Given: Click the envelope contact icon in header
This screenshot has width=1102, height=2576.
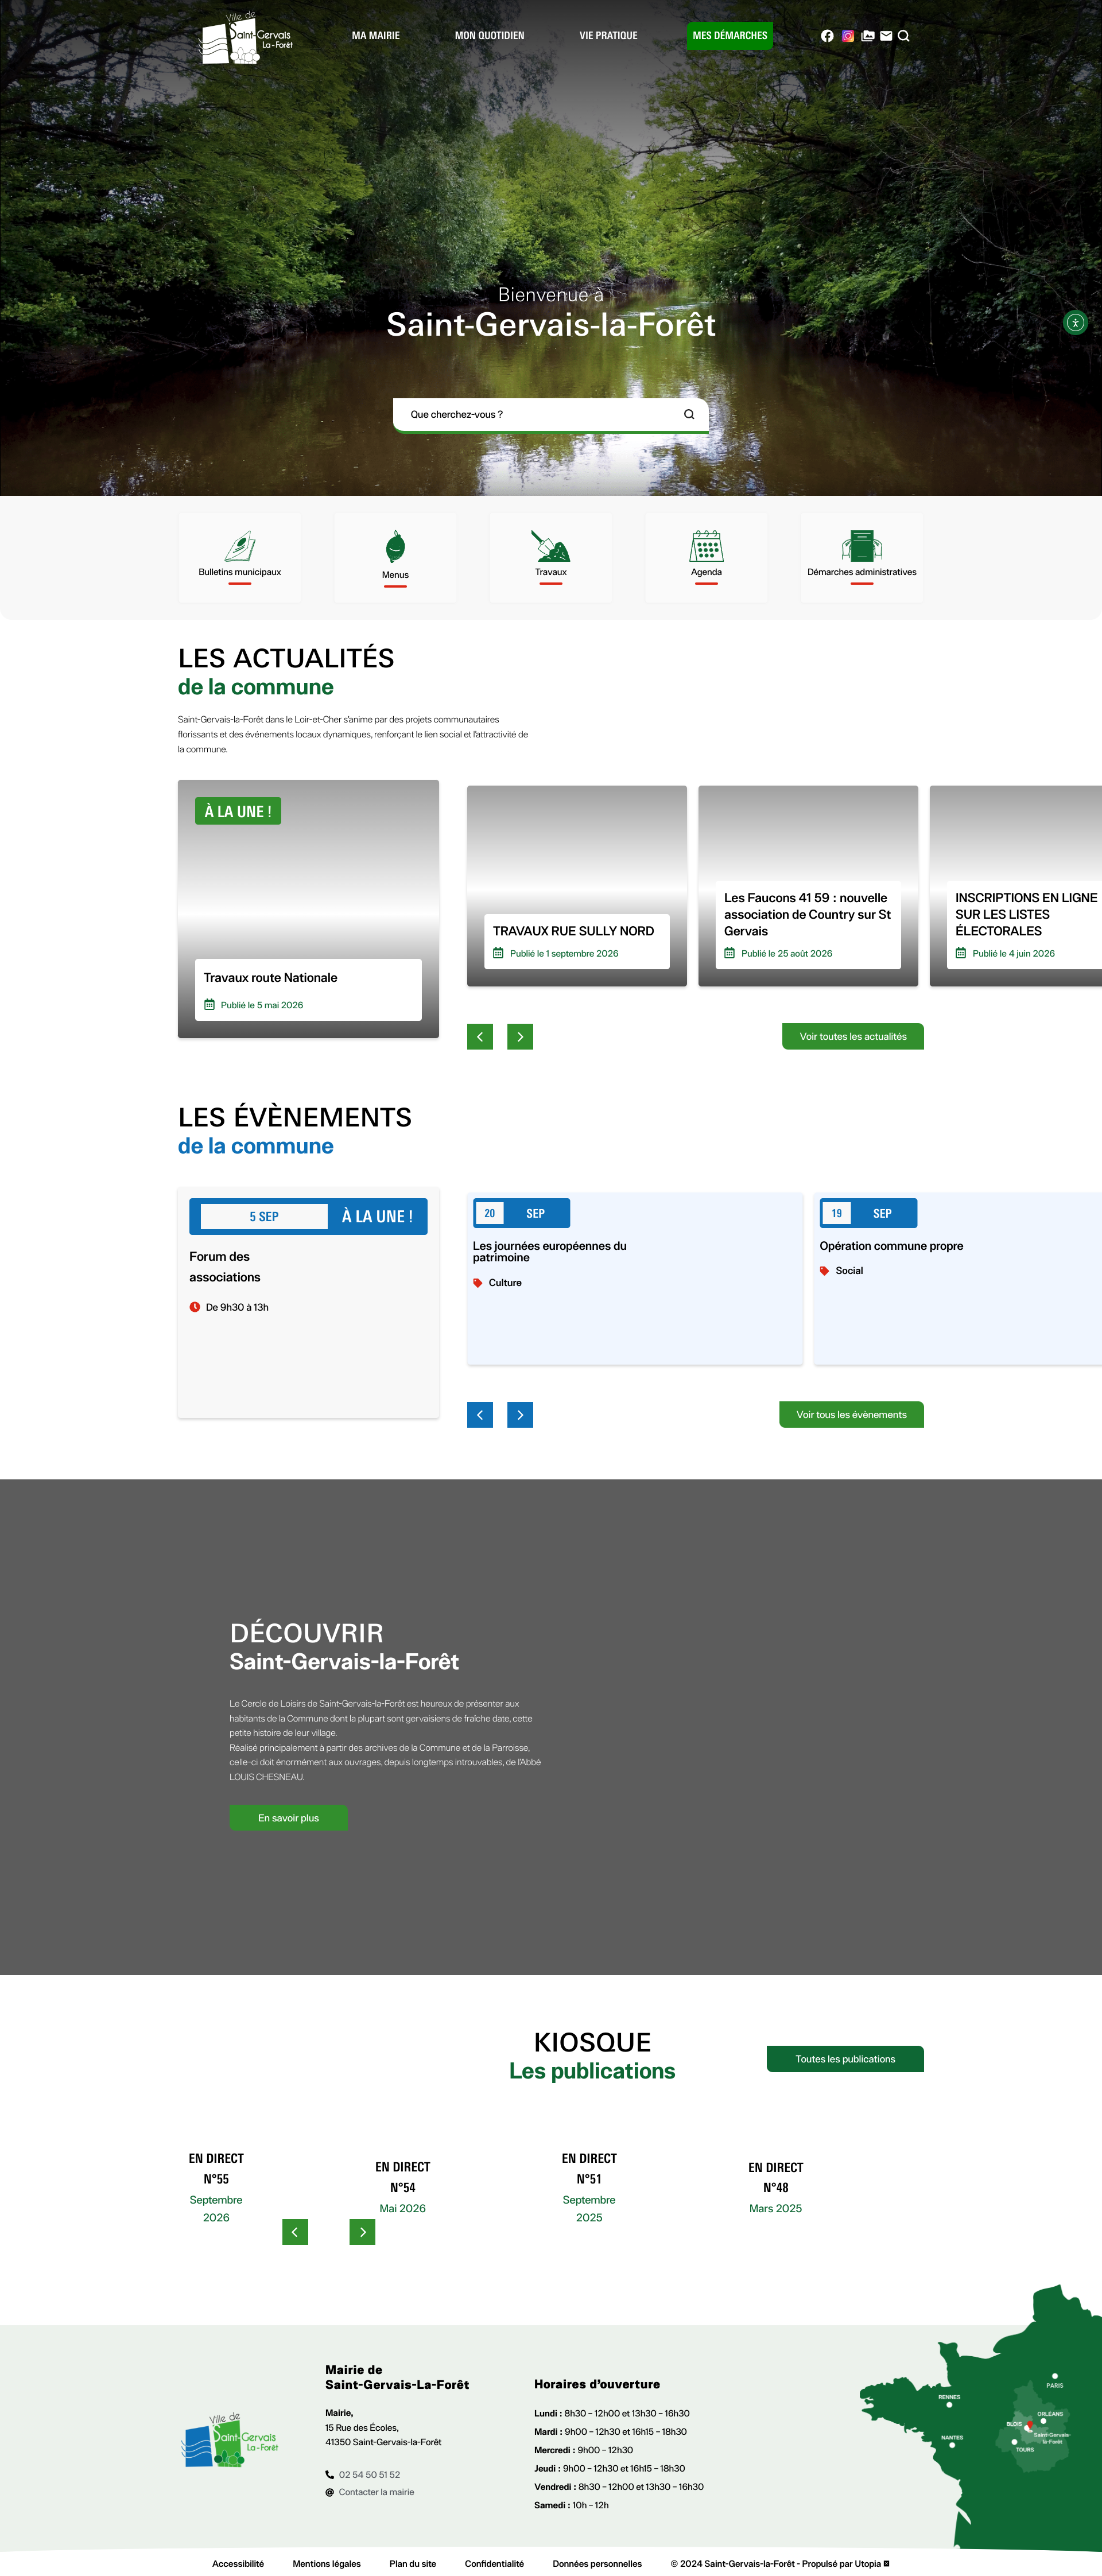Looking at the screenshot, I should click(x=886, y=36).
